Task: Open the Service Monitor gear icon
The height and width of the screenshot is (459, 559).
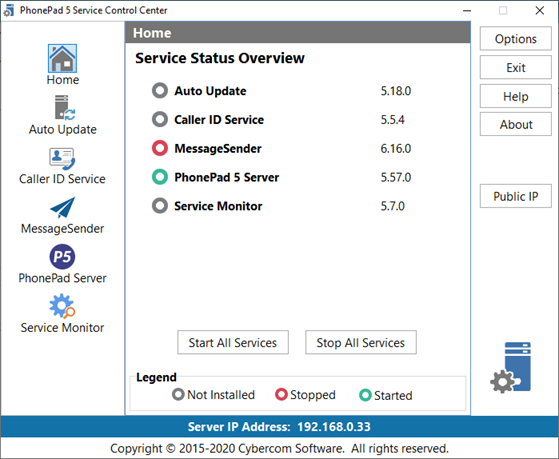Action: click(62, 306)
